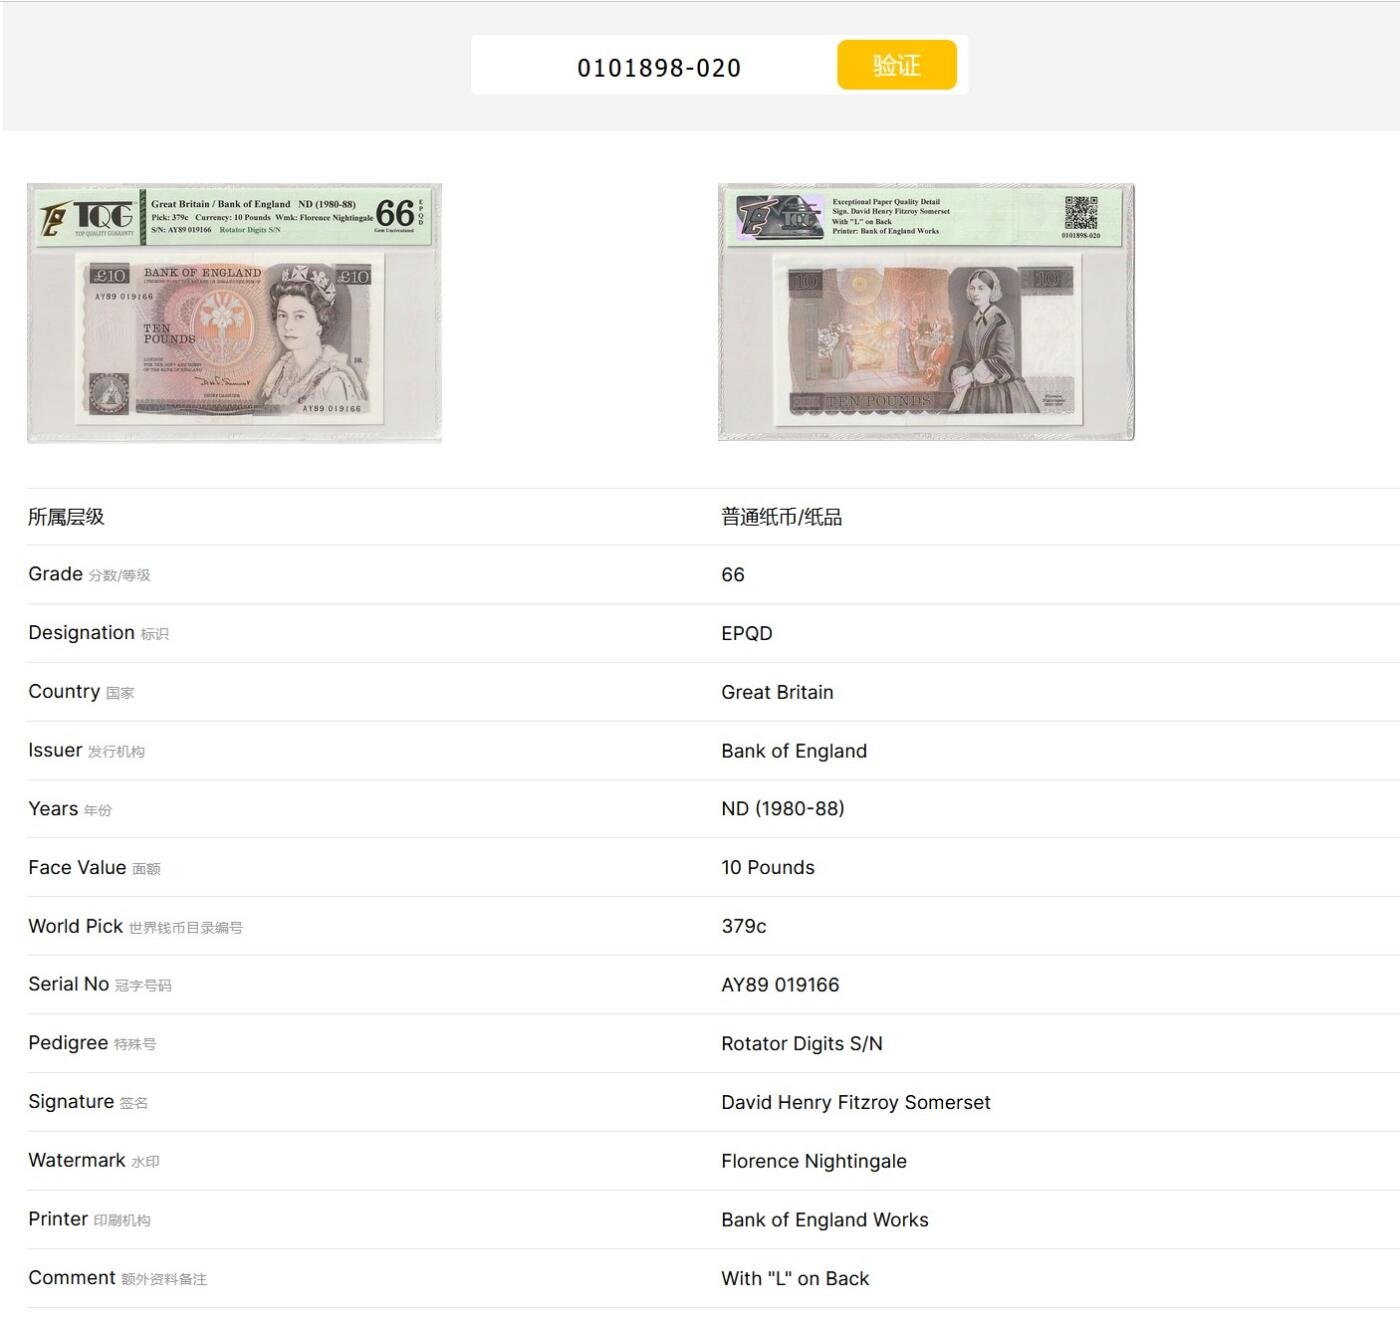
Task: Click the yellow 验证 verify button
Action: click(x=896, y=65)
